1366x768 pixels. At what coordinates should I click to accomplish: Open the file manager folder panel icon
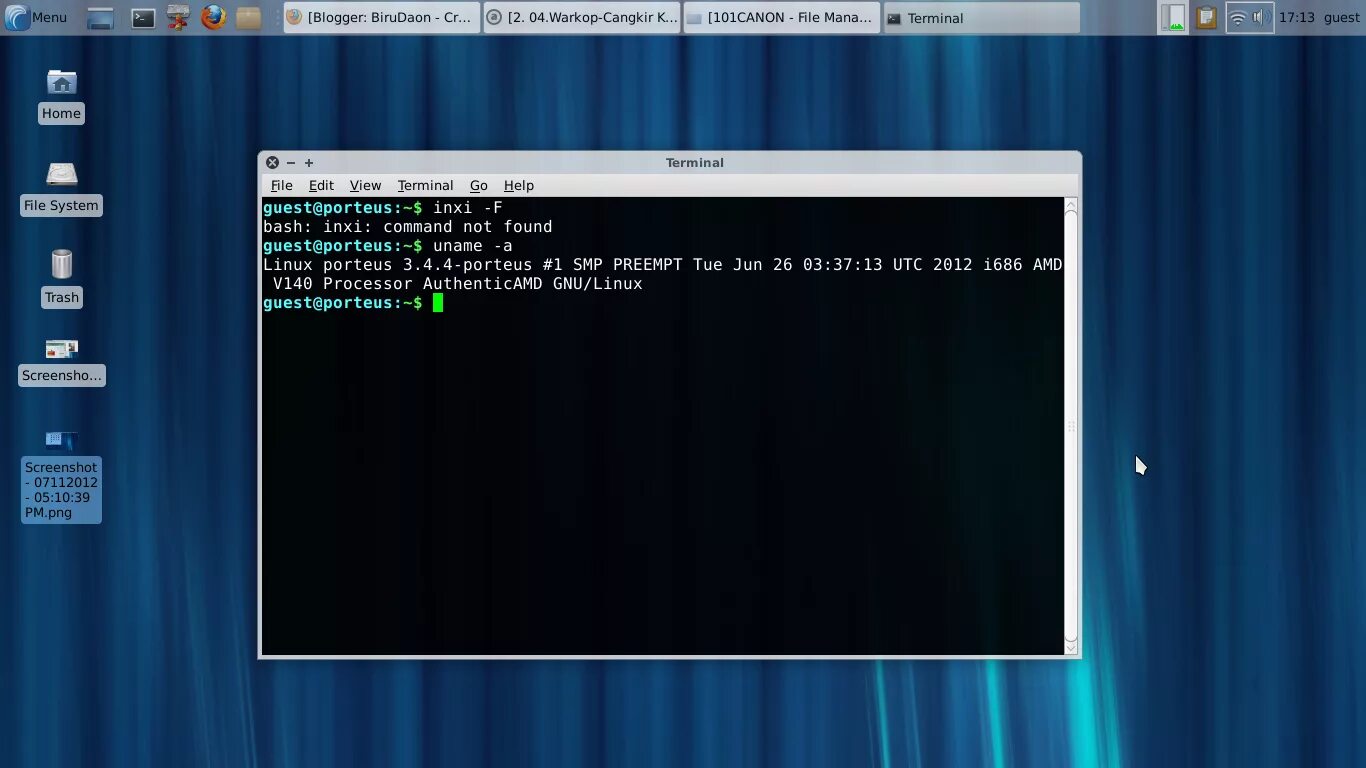click(248, 17)
